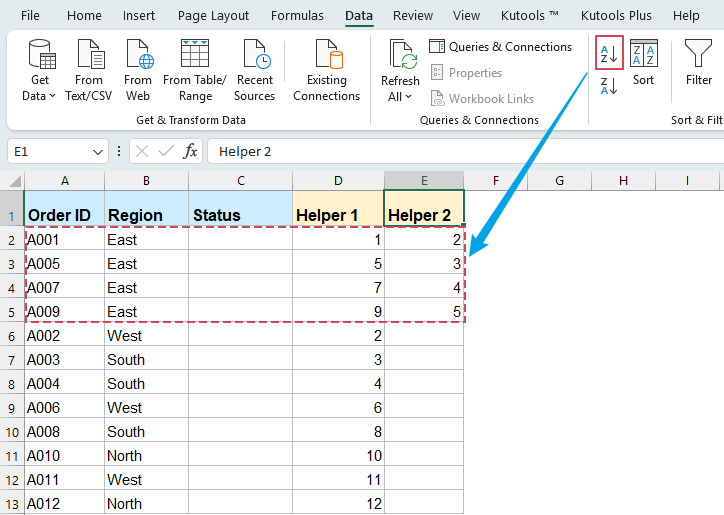Expand the Refresh All dropdown arrow
Image resolution: width=724 pixels, height=515 pixels.
[409, 97]
